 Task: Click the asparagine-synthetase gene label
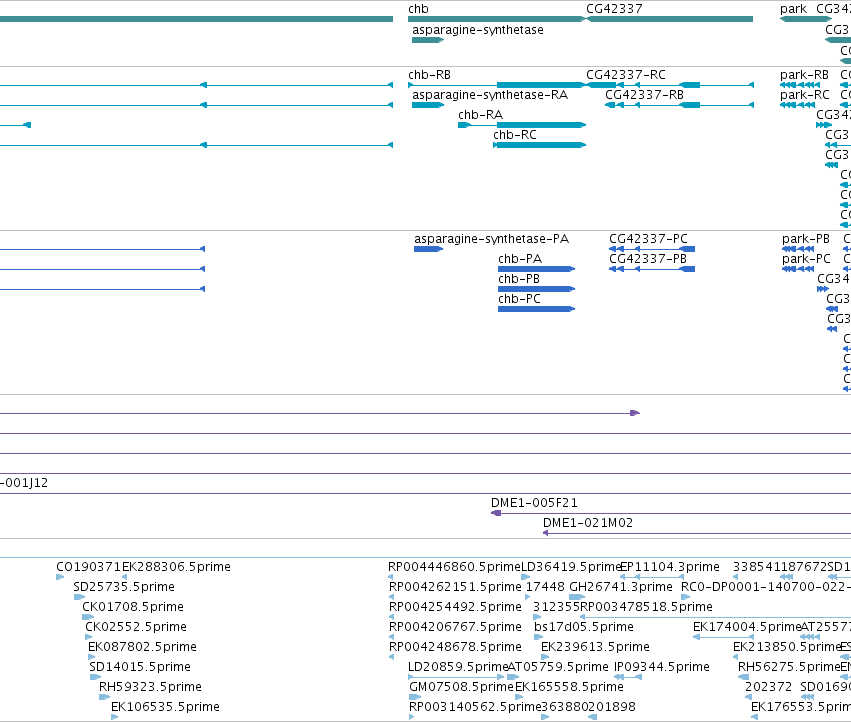click(x=478, y=30)
